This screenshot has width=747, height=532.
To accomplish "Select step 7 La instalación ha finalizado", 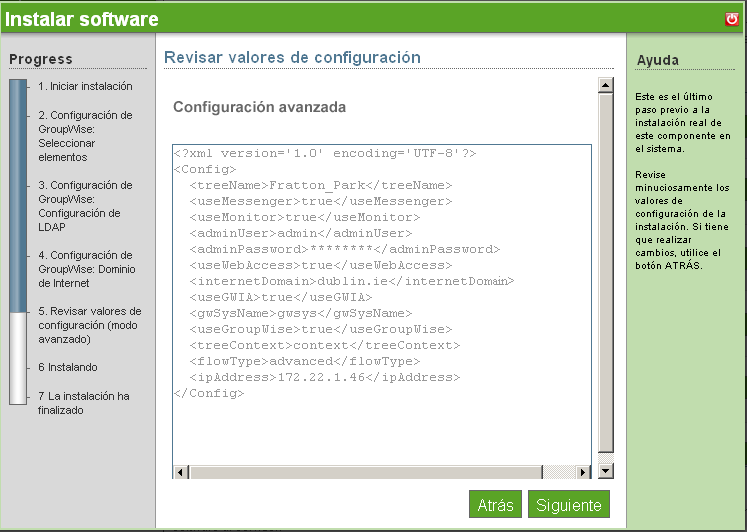I will (x=83, y=403).
